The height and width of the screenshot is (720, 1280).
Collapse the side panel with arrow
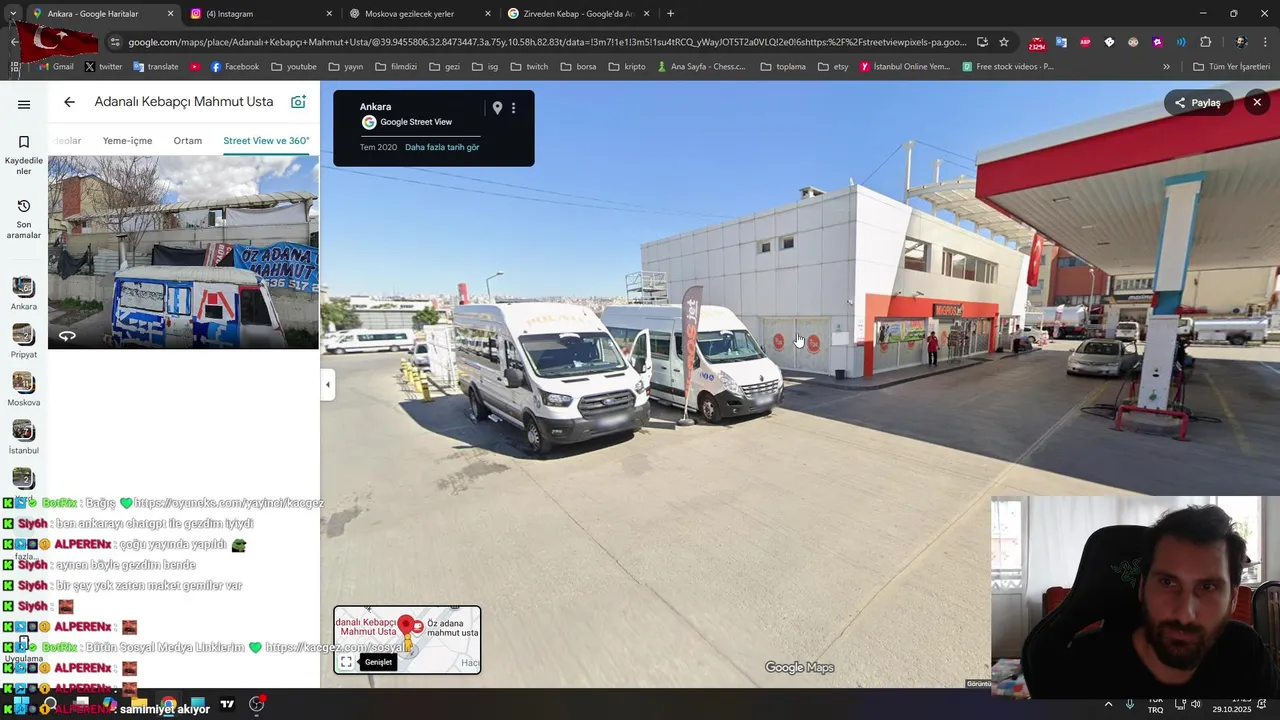tap(327, 384)
